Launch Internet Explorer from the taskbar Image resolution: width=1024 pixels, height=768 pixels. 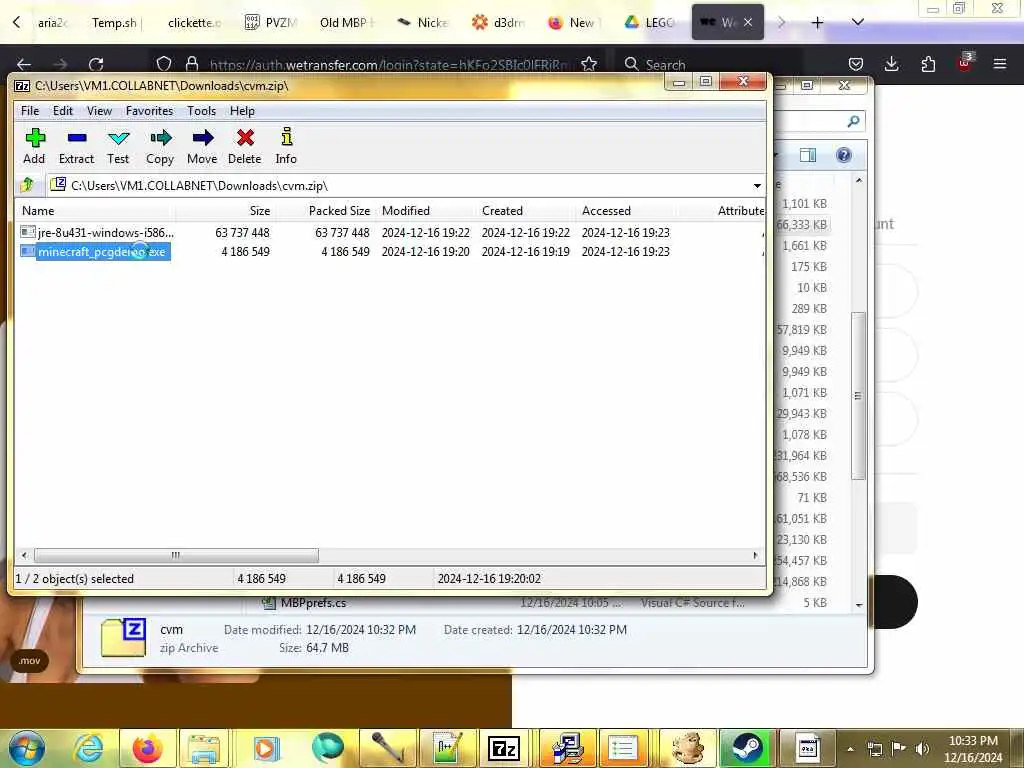(88, 748)
